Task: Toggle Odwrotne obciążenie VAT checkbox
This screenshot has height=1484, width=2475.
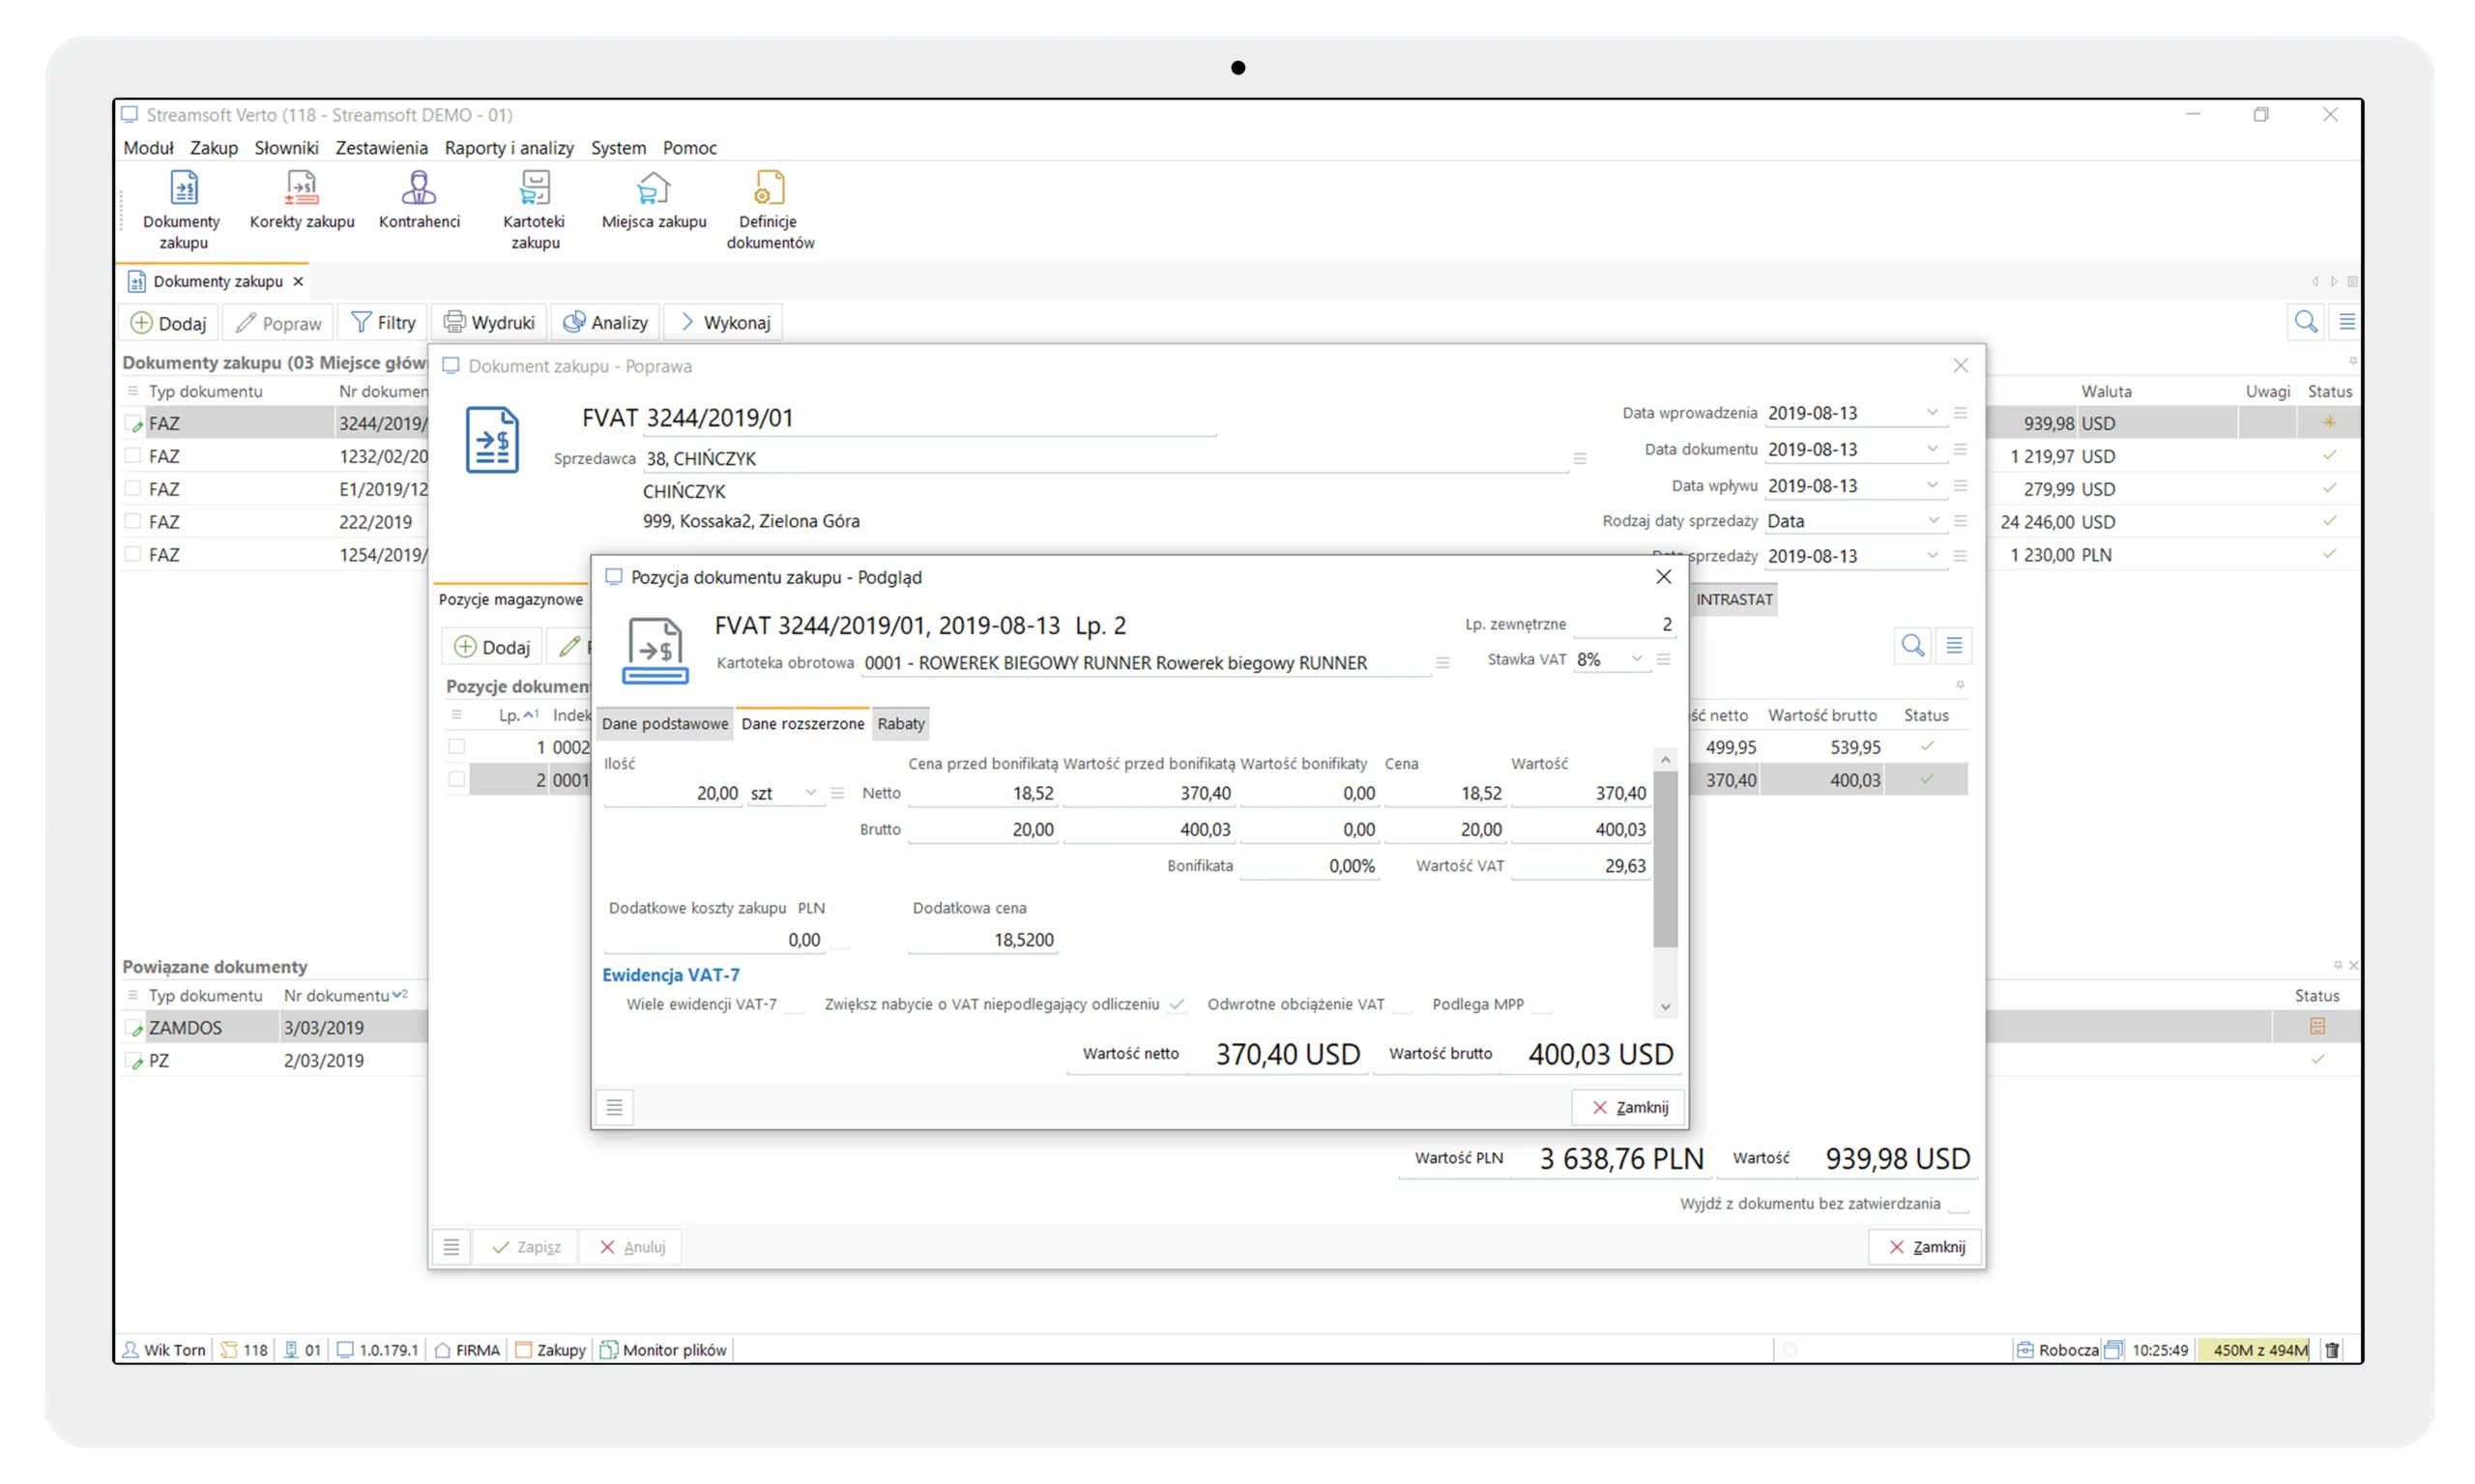Action: click(1403, 1005)
